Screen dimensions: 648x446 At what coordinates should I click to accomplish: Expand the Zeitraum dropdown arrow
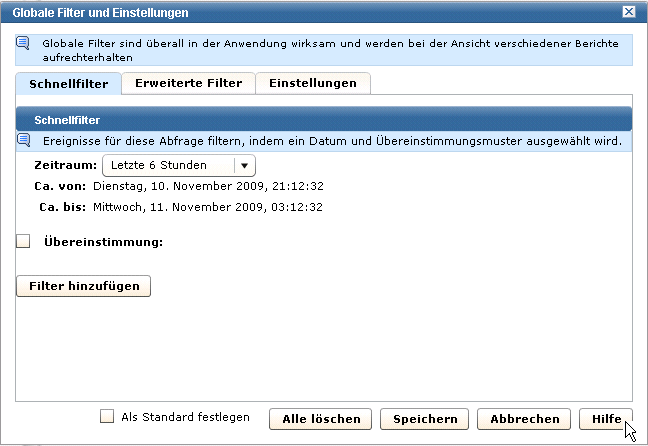pyautogui.click(x=244, y=165)
